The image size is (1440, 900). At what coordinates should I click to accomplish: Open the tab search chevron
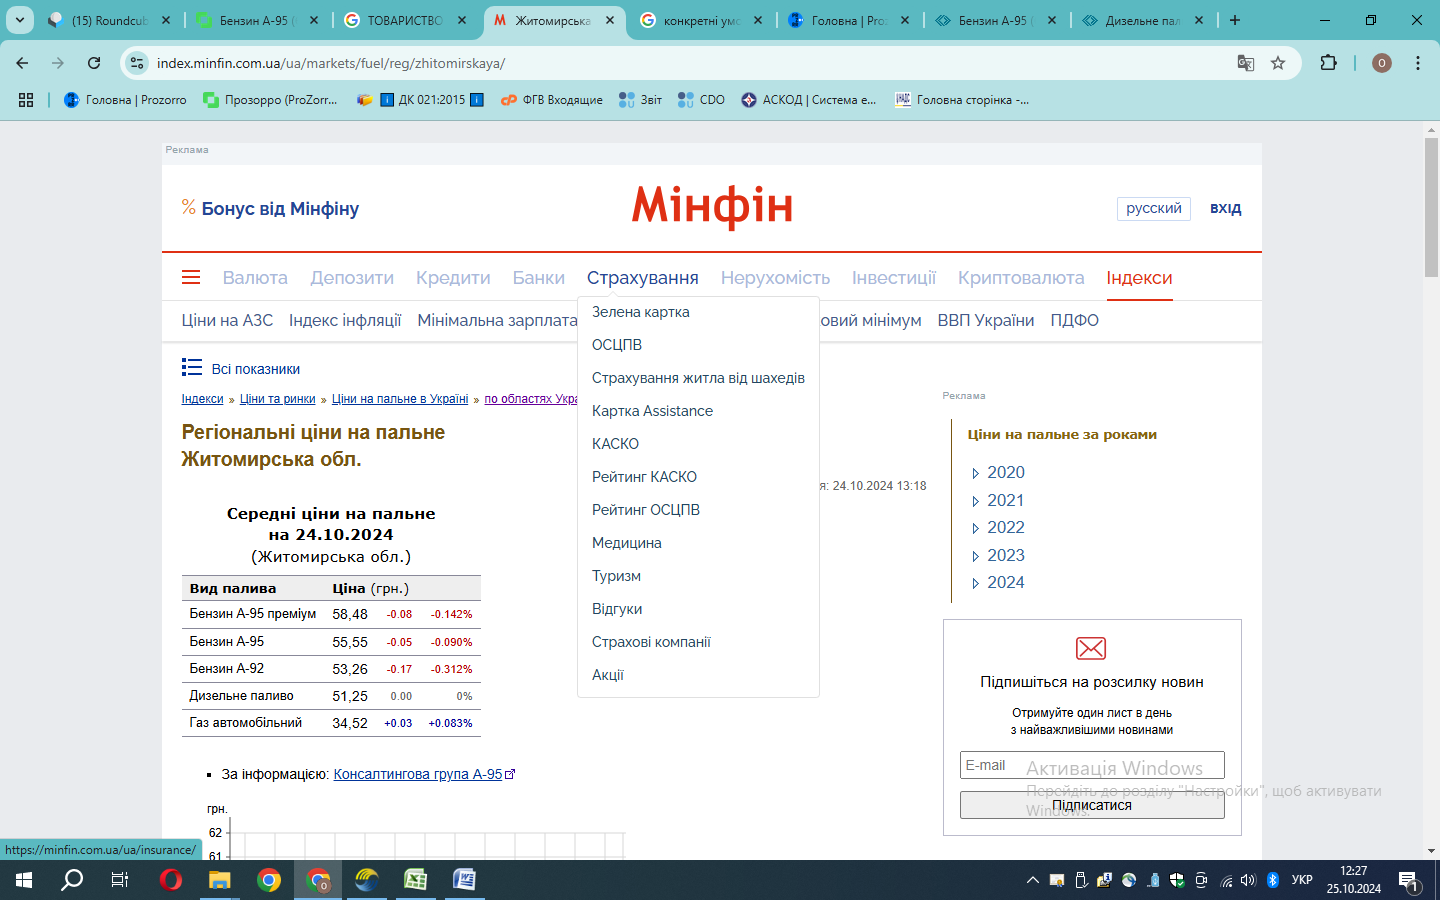pos(20,20)
